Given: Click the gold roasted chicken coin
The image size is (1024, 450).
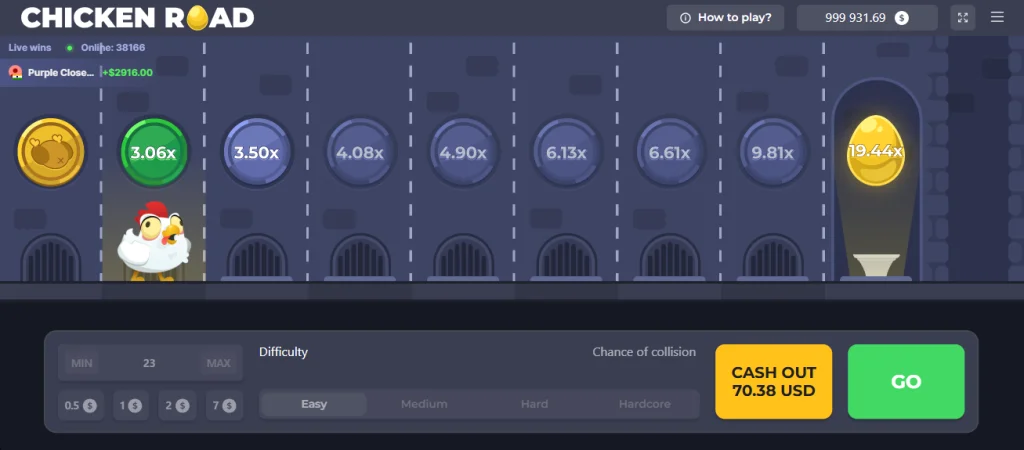Looking at the screenshot, I should (50, 152).
